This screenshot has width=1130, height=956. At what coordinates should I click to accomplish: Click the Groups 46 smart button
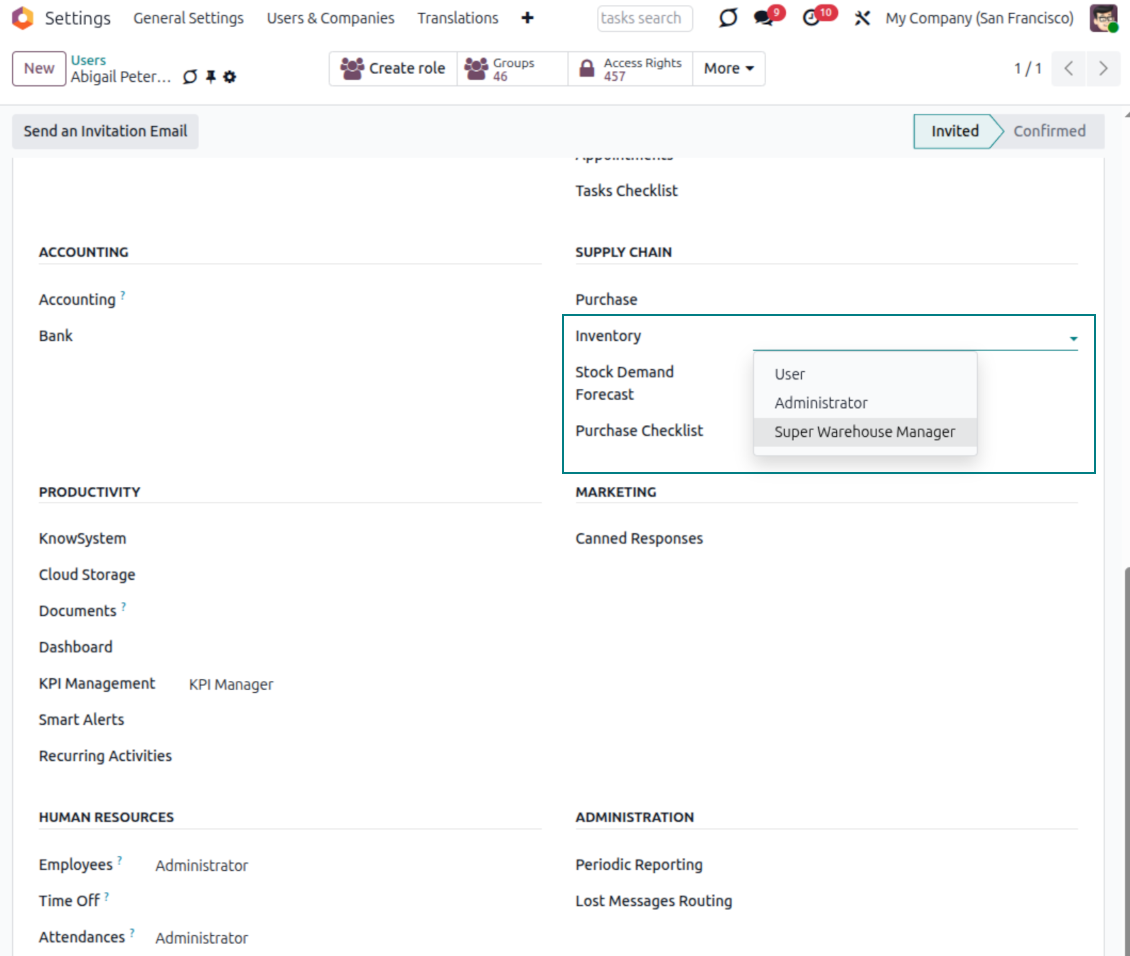pyautogui.click(x=511, y=68)
